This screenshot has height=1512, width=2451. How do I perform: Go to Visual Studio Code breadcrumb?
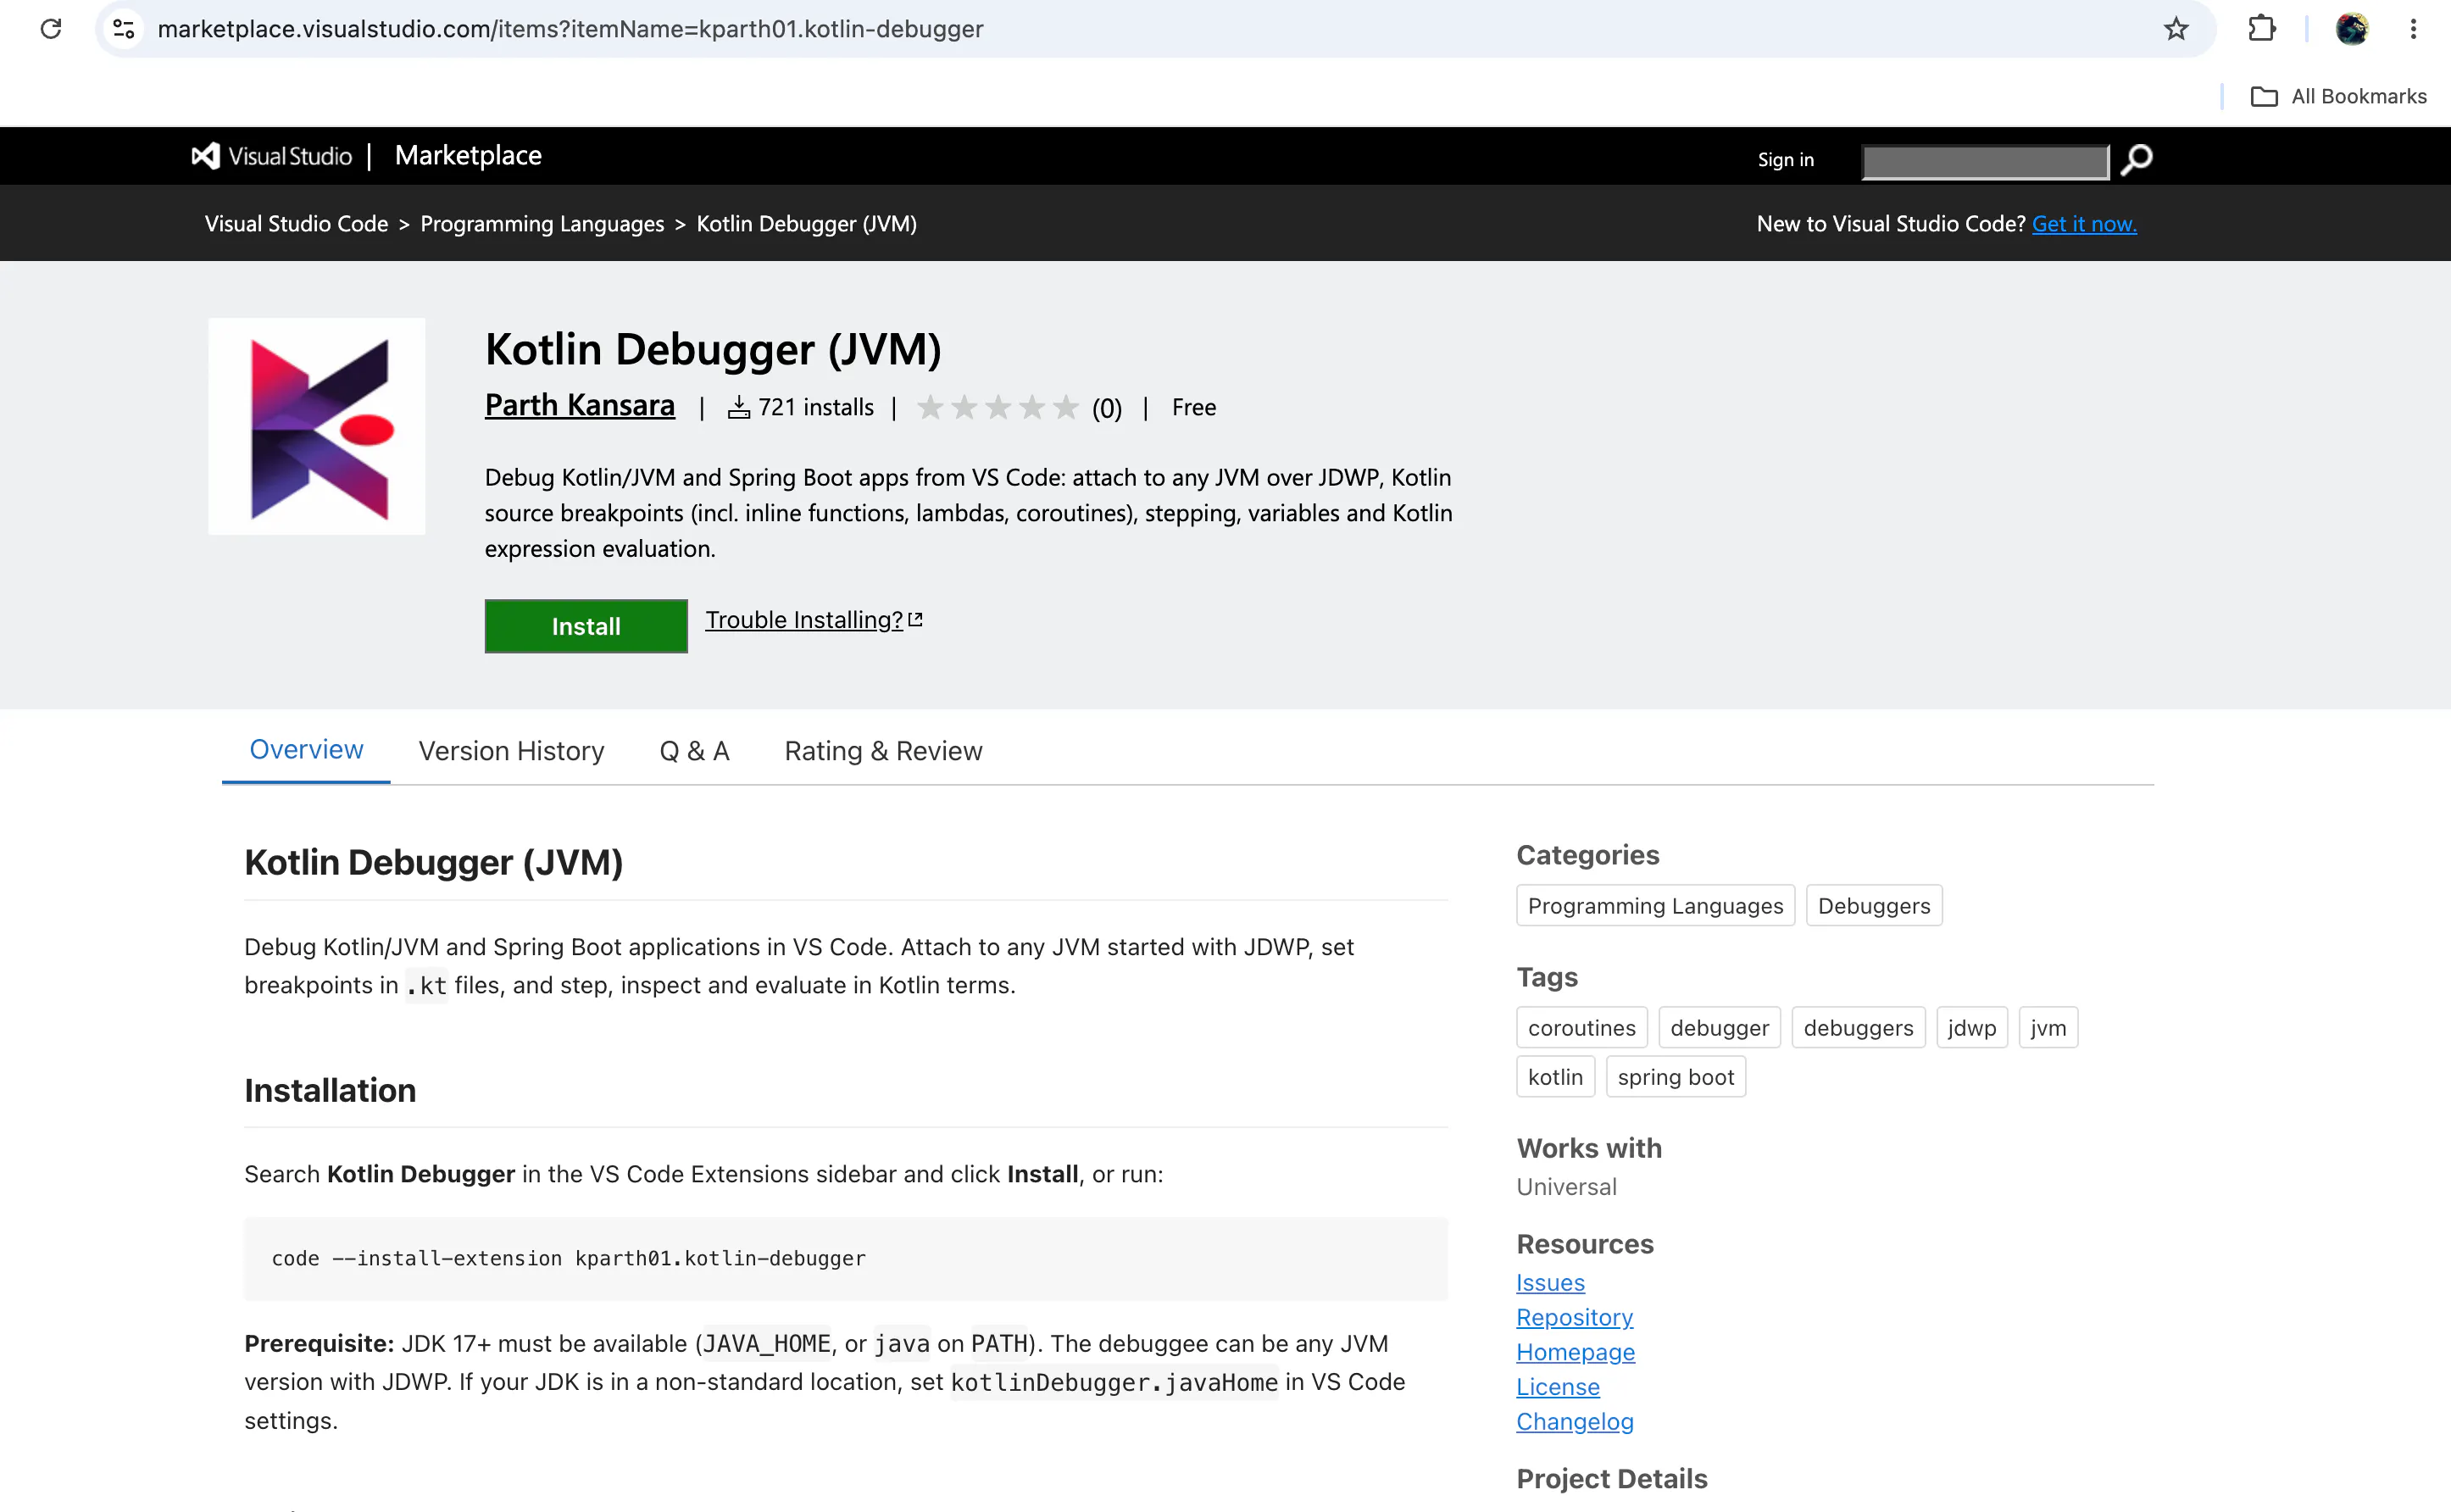tap(296, 224)
